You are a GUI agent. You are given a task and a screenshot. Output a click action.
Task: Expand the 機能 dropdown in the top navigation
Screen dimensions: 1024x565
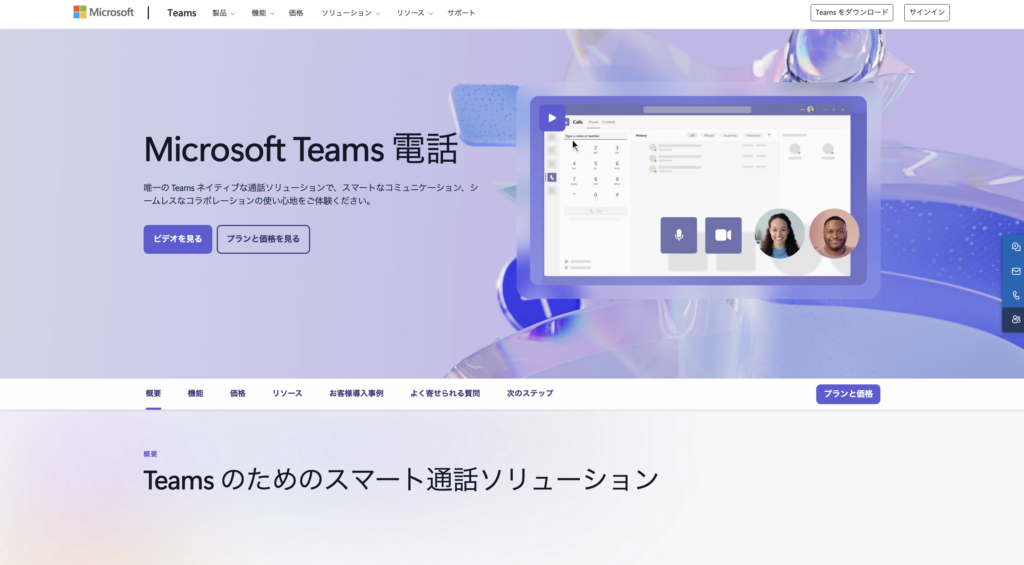[x=263, y=13]
